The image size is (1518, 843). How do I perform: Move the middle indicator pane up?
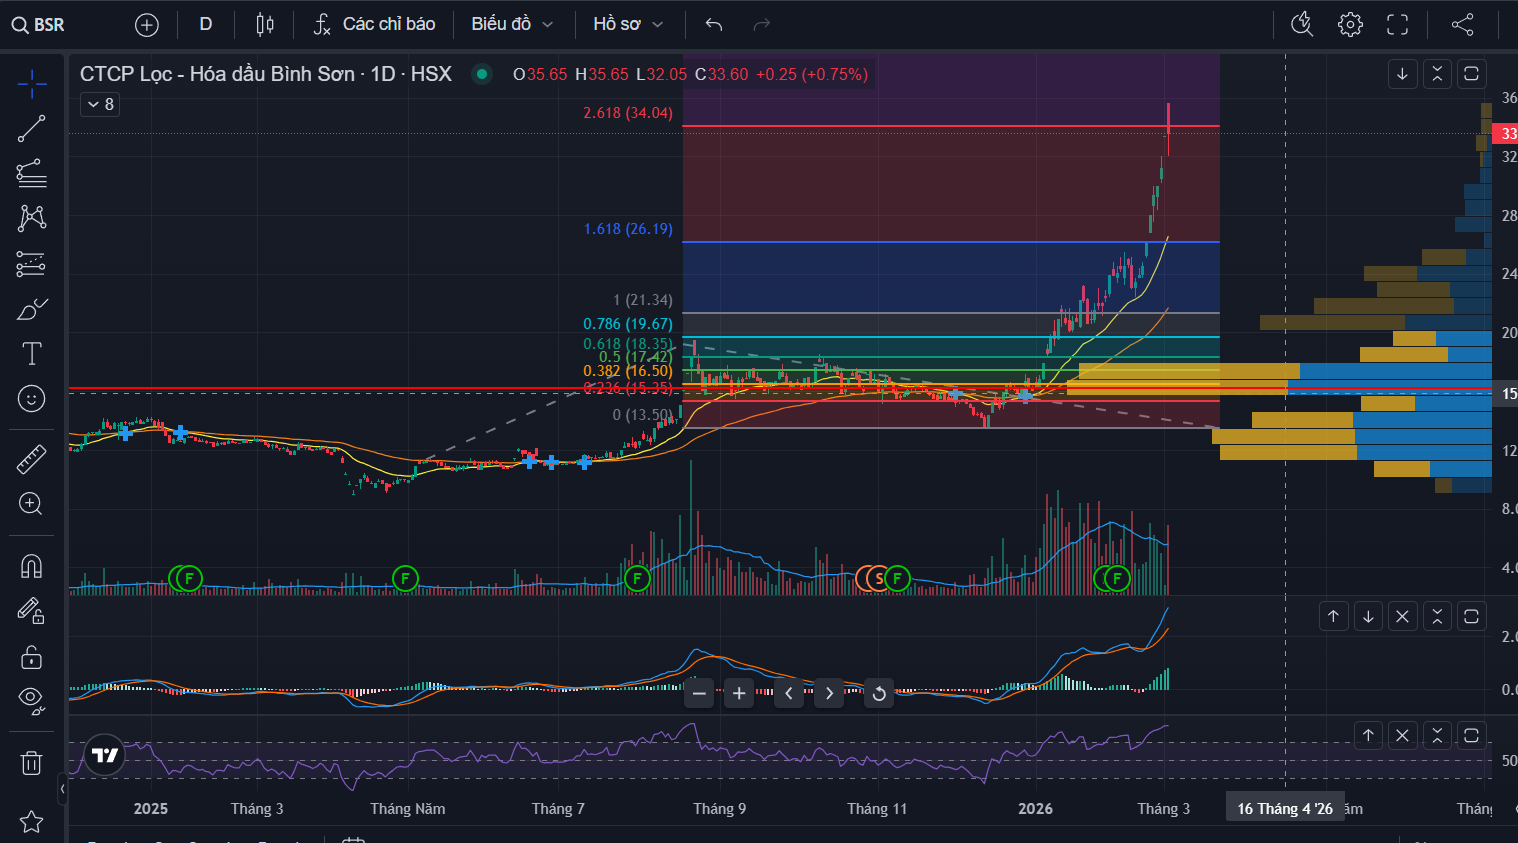click(1334, 616)
